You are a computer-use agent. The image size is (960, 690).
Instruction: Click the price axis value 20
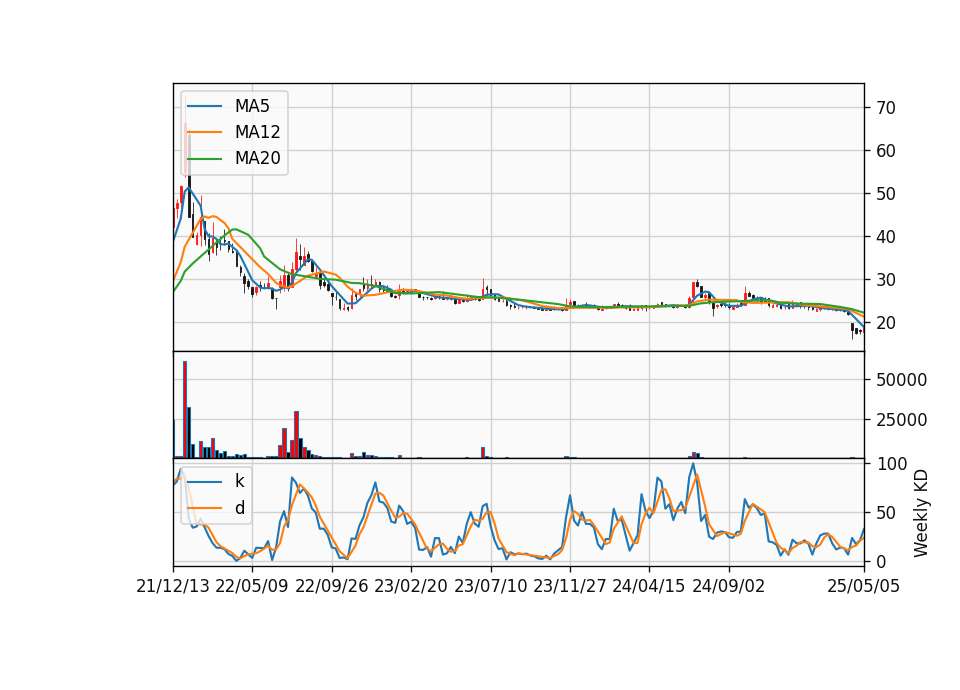(885, 323)
